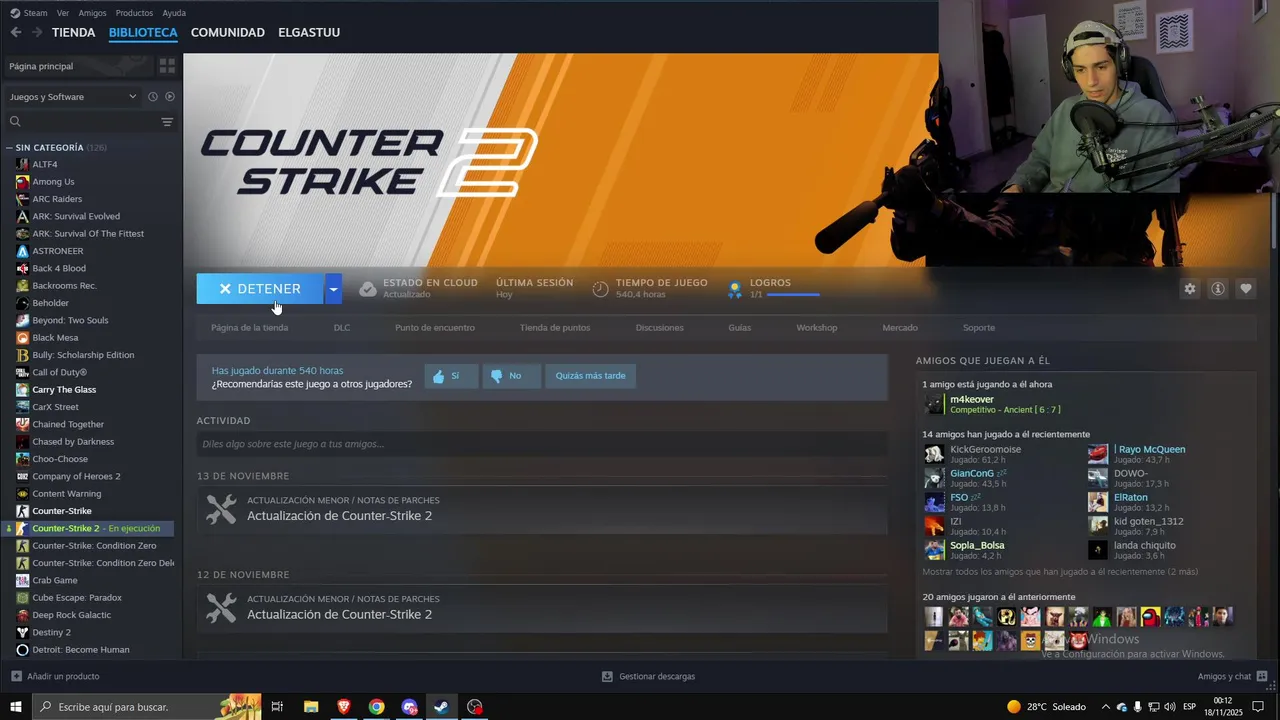Open the Soporte tab
1280x720 pixels.
979,328
